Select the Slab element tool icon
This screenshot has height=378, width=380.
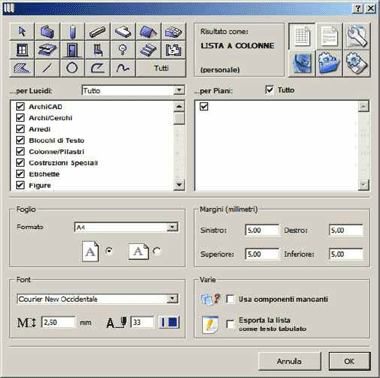(123, 32)
